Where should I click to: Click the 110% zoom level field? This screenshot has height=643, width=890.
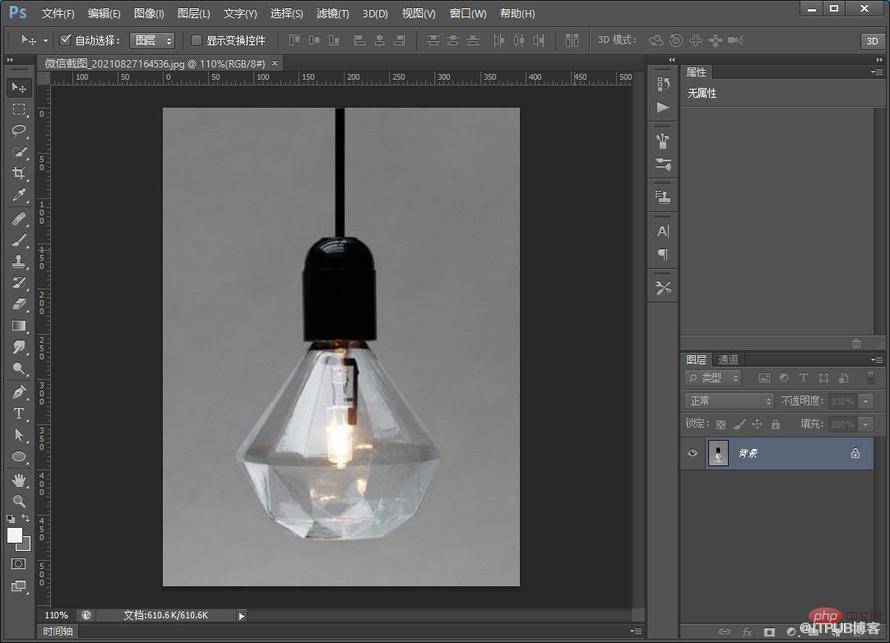56,615
